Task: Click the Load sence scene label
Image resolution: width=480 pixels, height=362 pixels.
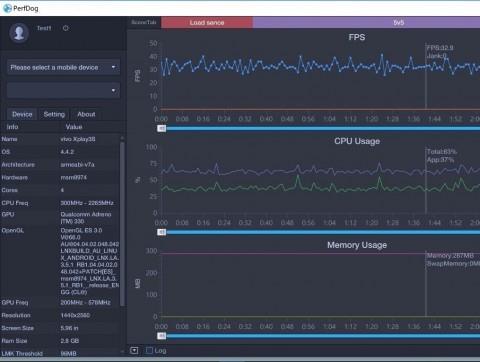Action: click(x=207, y=23)
